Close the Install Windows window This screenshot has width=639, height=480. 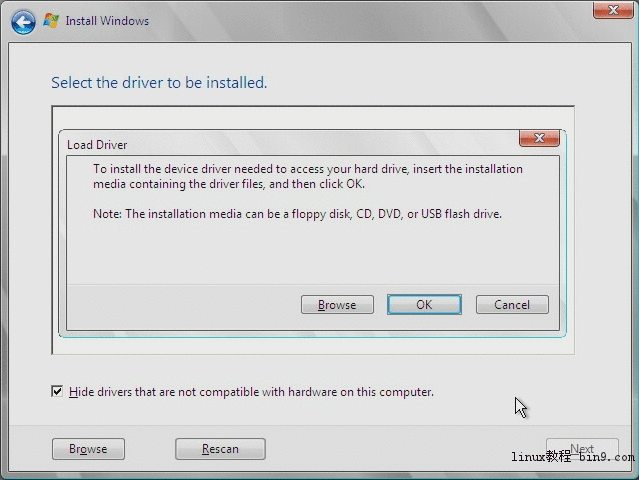click(x=613, y=10)
